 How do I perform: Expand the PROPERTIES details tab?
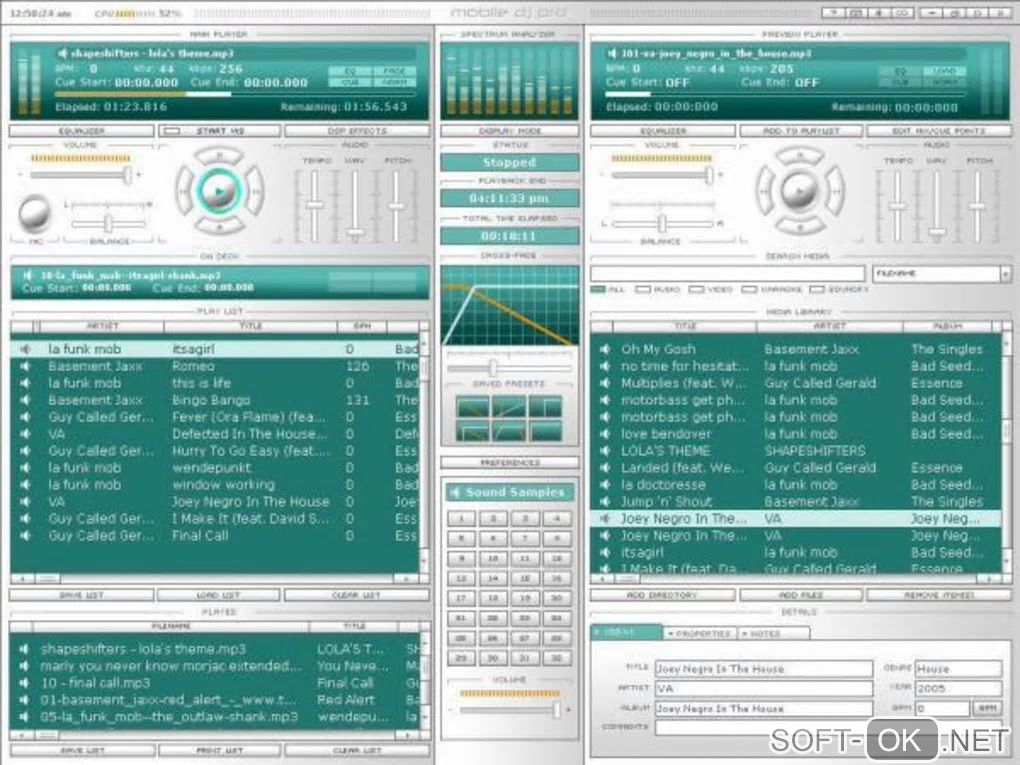[x=699, y=633]
